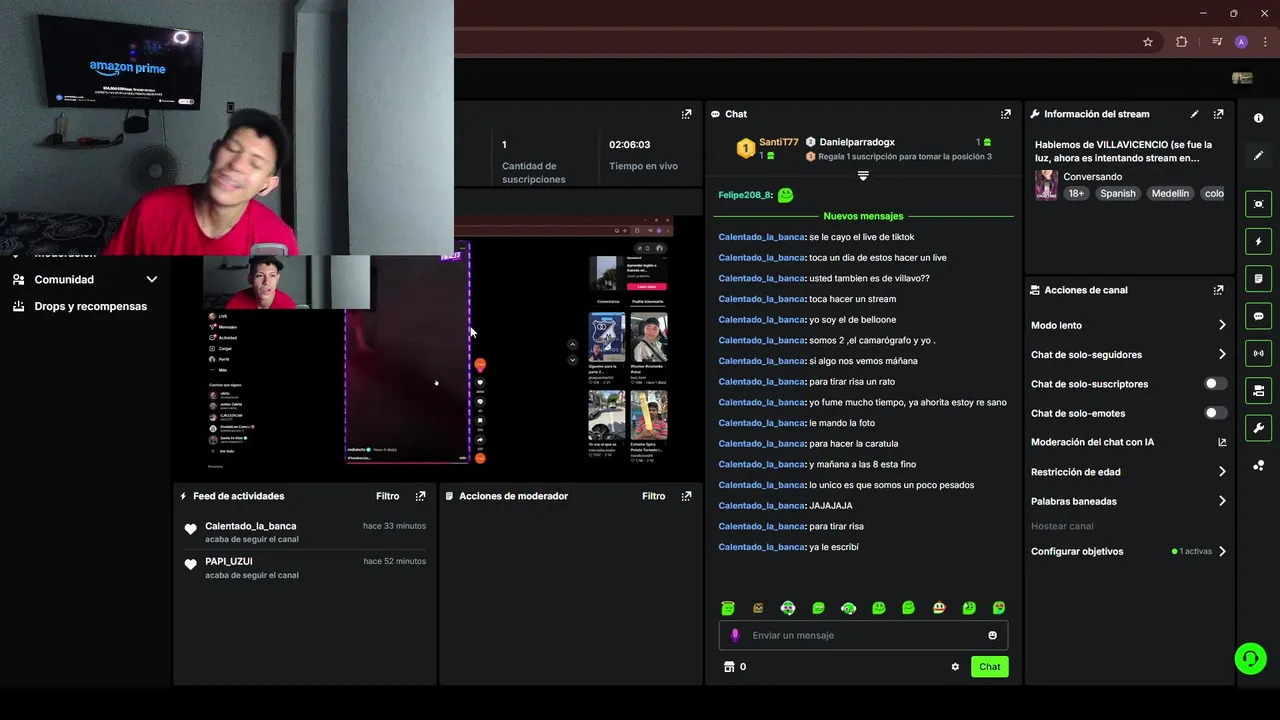Toggle Chat de solo-suscriptores switch
The width and height of the screenshot is (1280, 720).
[1216, 384]
